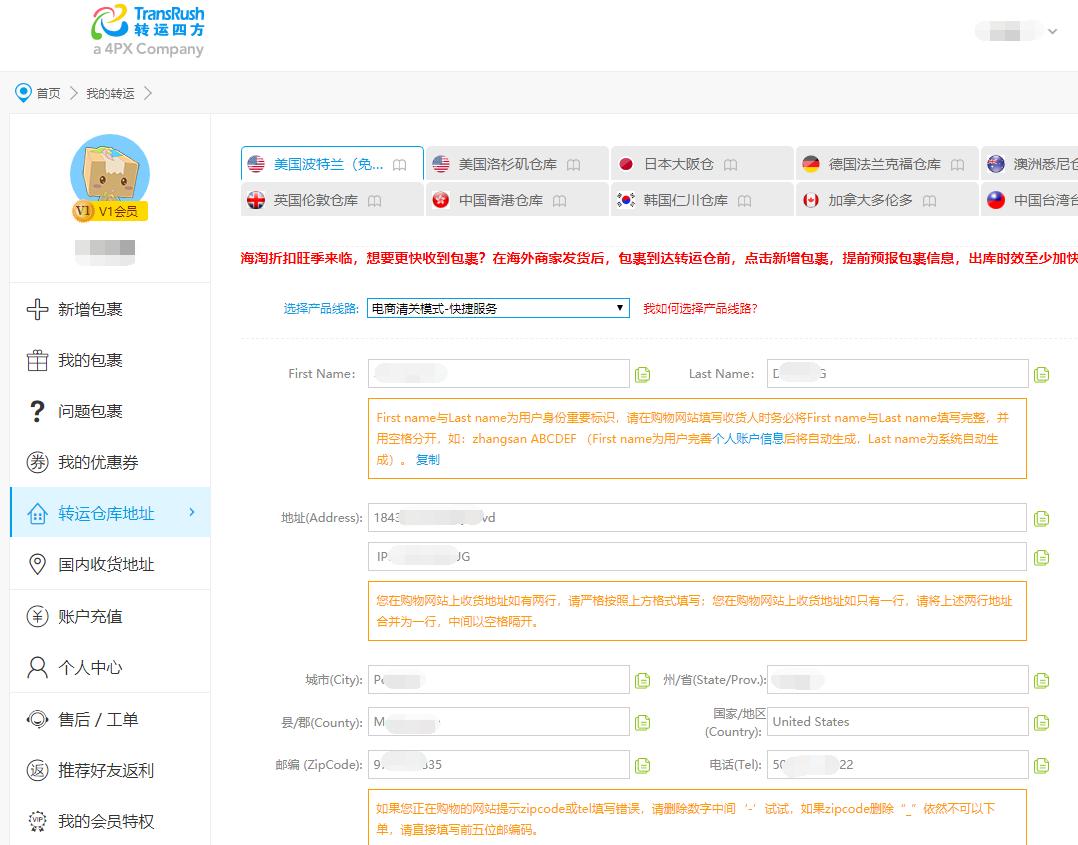The width and height of the screenshot is (1078, 845).
Task: Click the 复制 link in the name tip
Action: point(429,459)
